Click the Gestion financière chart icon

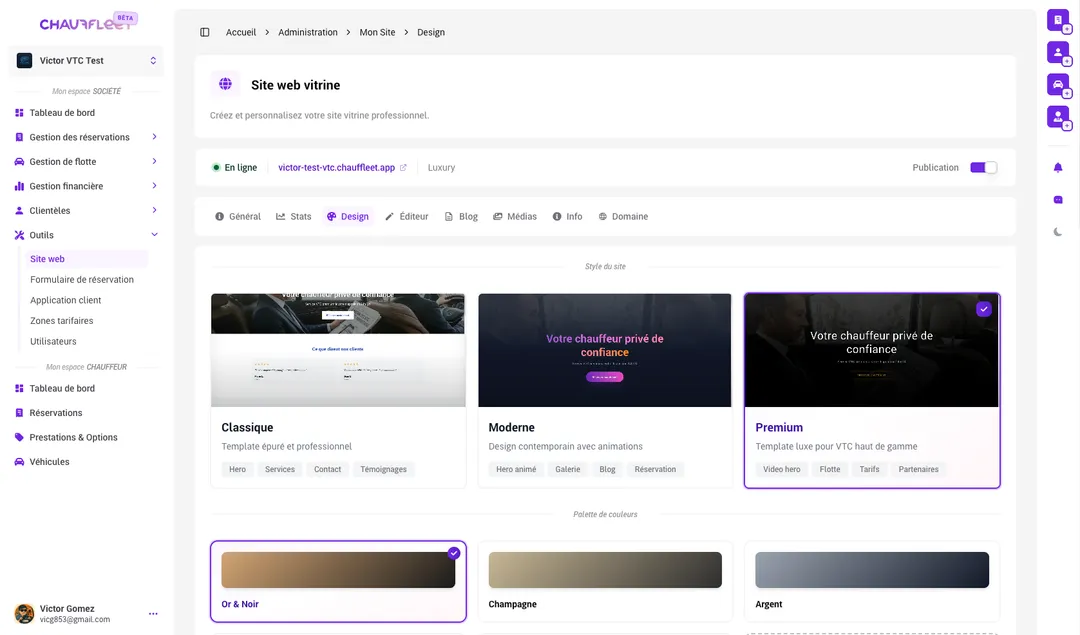[x=19, y=186]
